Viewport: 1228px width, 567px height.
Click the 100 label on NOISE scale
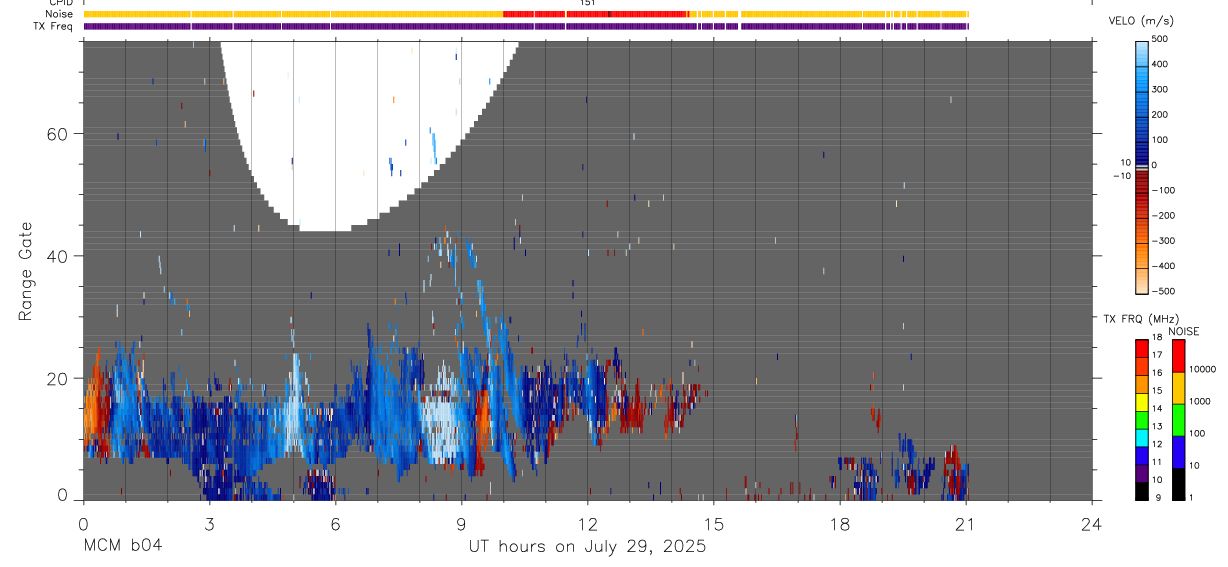[1198, 433]
